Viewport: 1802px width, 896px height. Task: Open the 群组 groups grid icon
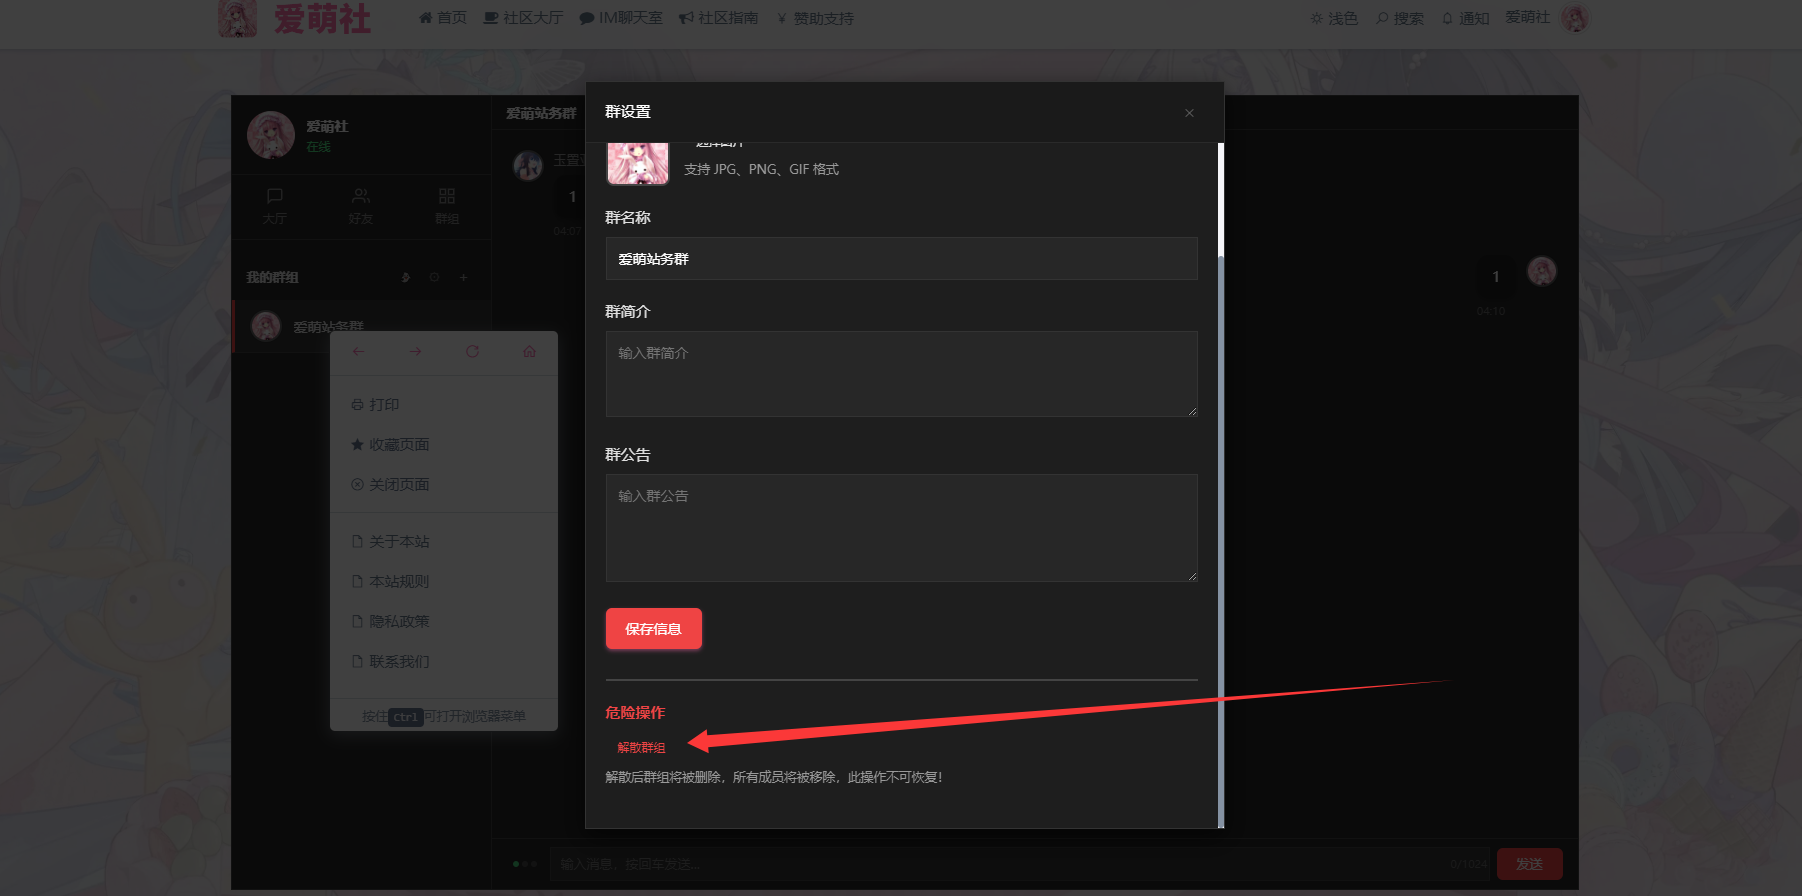[447, 205]
